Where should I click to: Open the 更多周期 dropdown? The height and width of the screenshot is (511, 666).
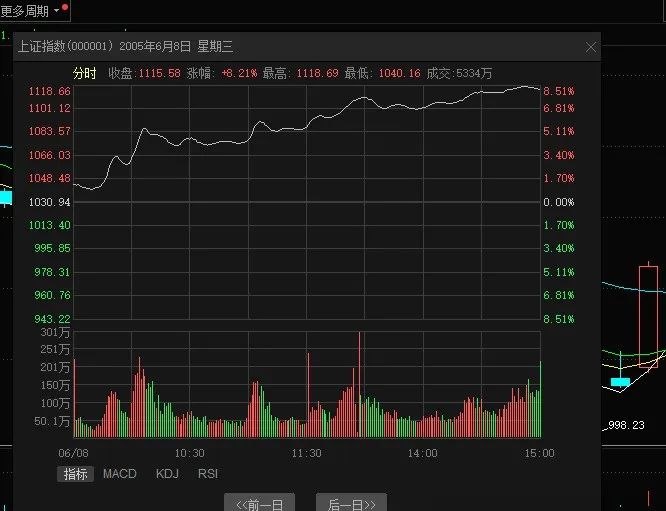click(30, 11)
